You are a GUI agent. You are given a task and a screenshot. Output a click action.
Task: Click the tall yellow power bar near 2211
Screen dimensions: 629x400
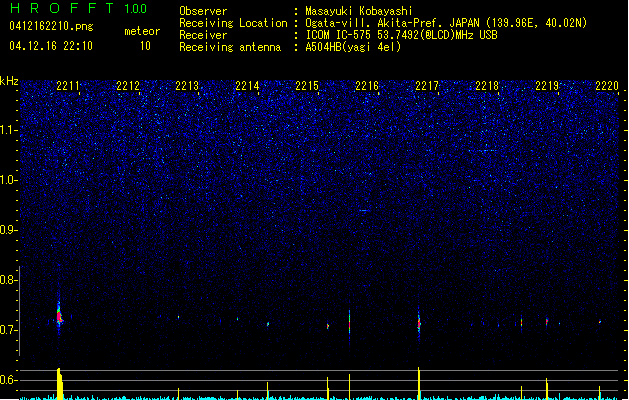60,384
